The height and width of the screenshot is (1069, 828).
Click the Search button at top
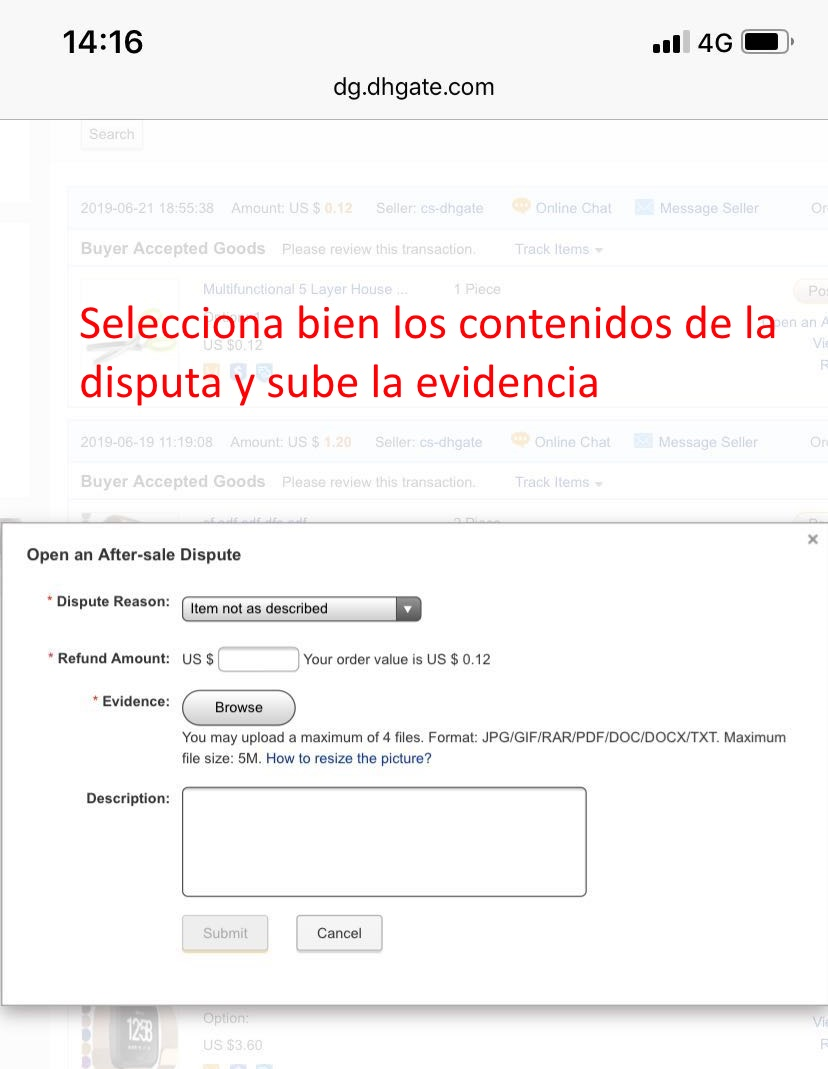[x=112, y=134]
